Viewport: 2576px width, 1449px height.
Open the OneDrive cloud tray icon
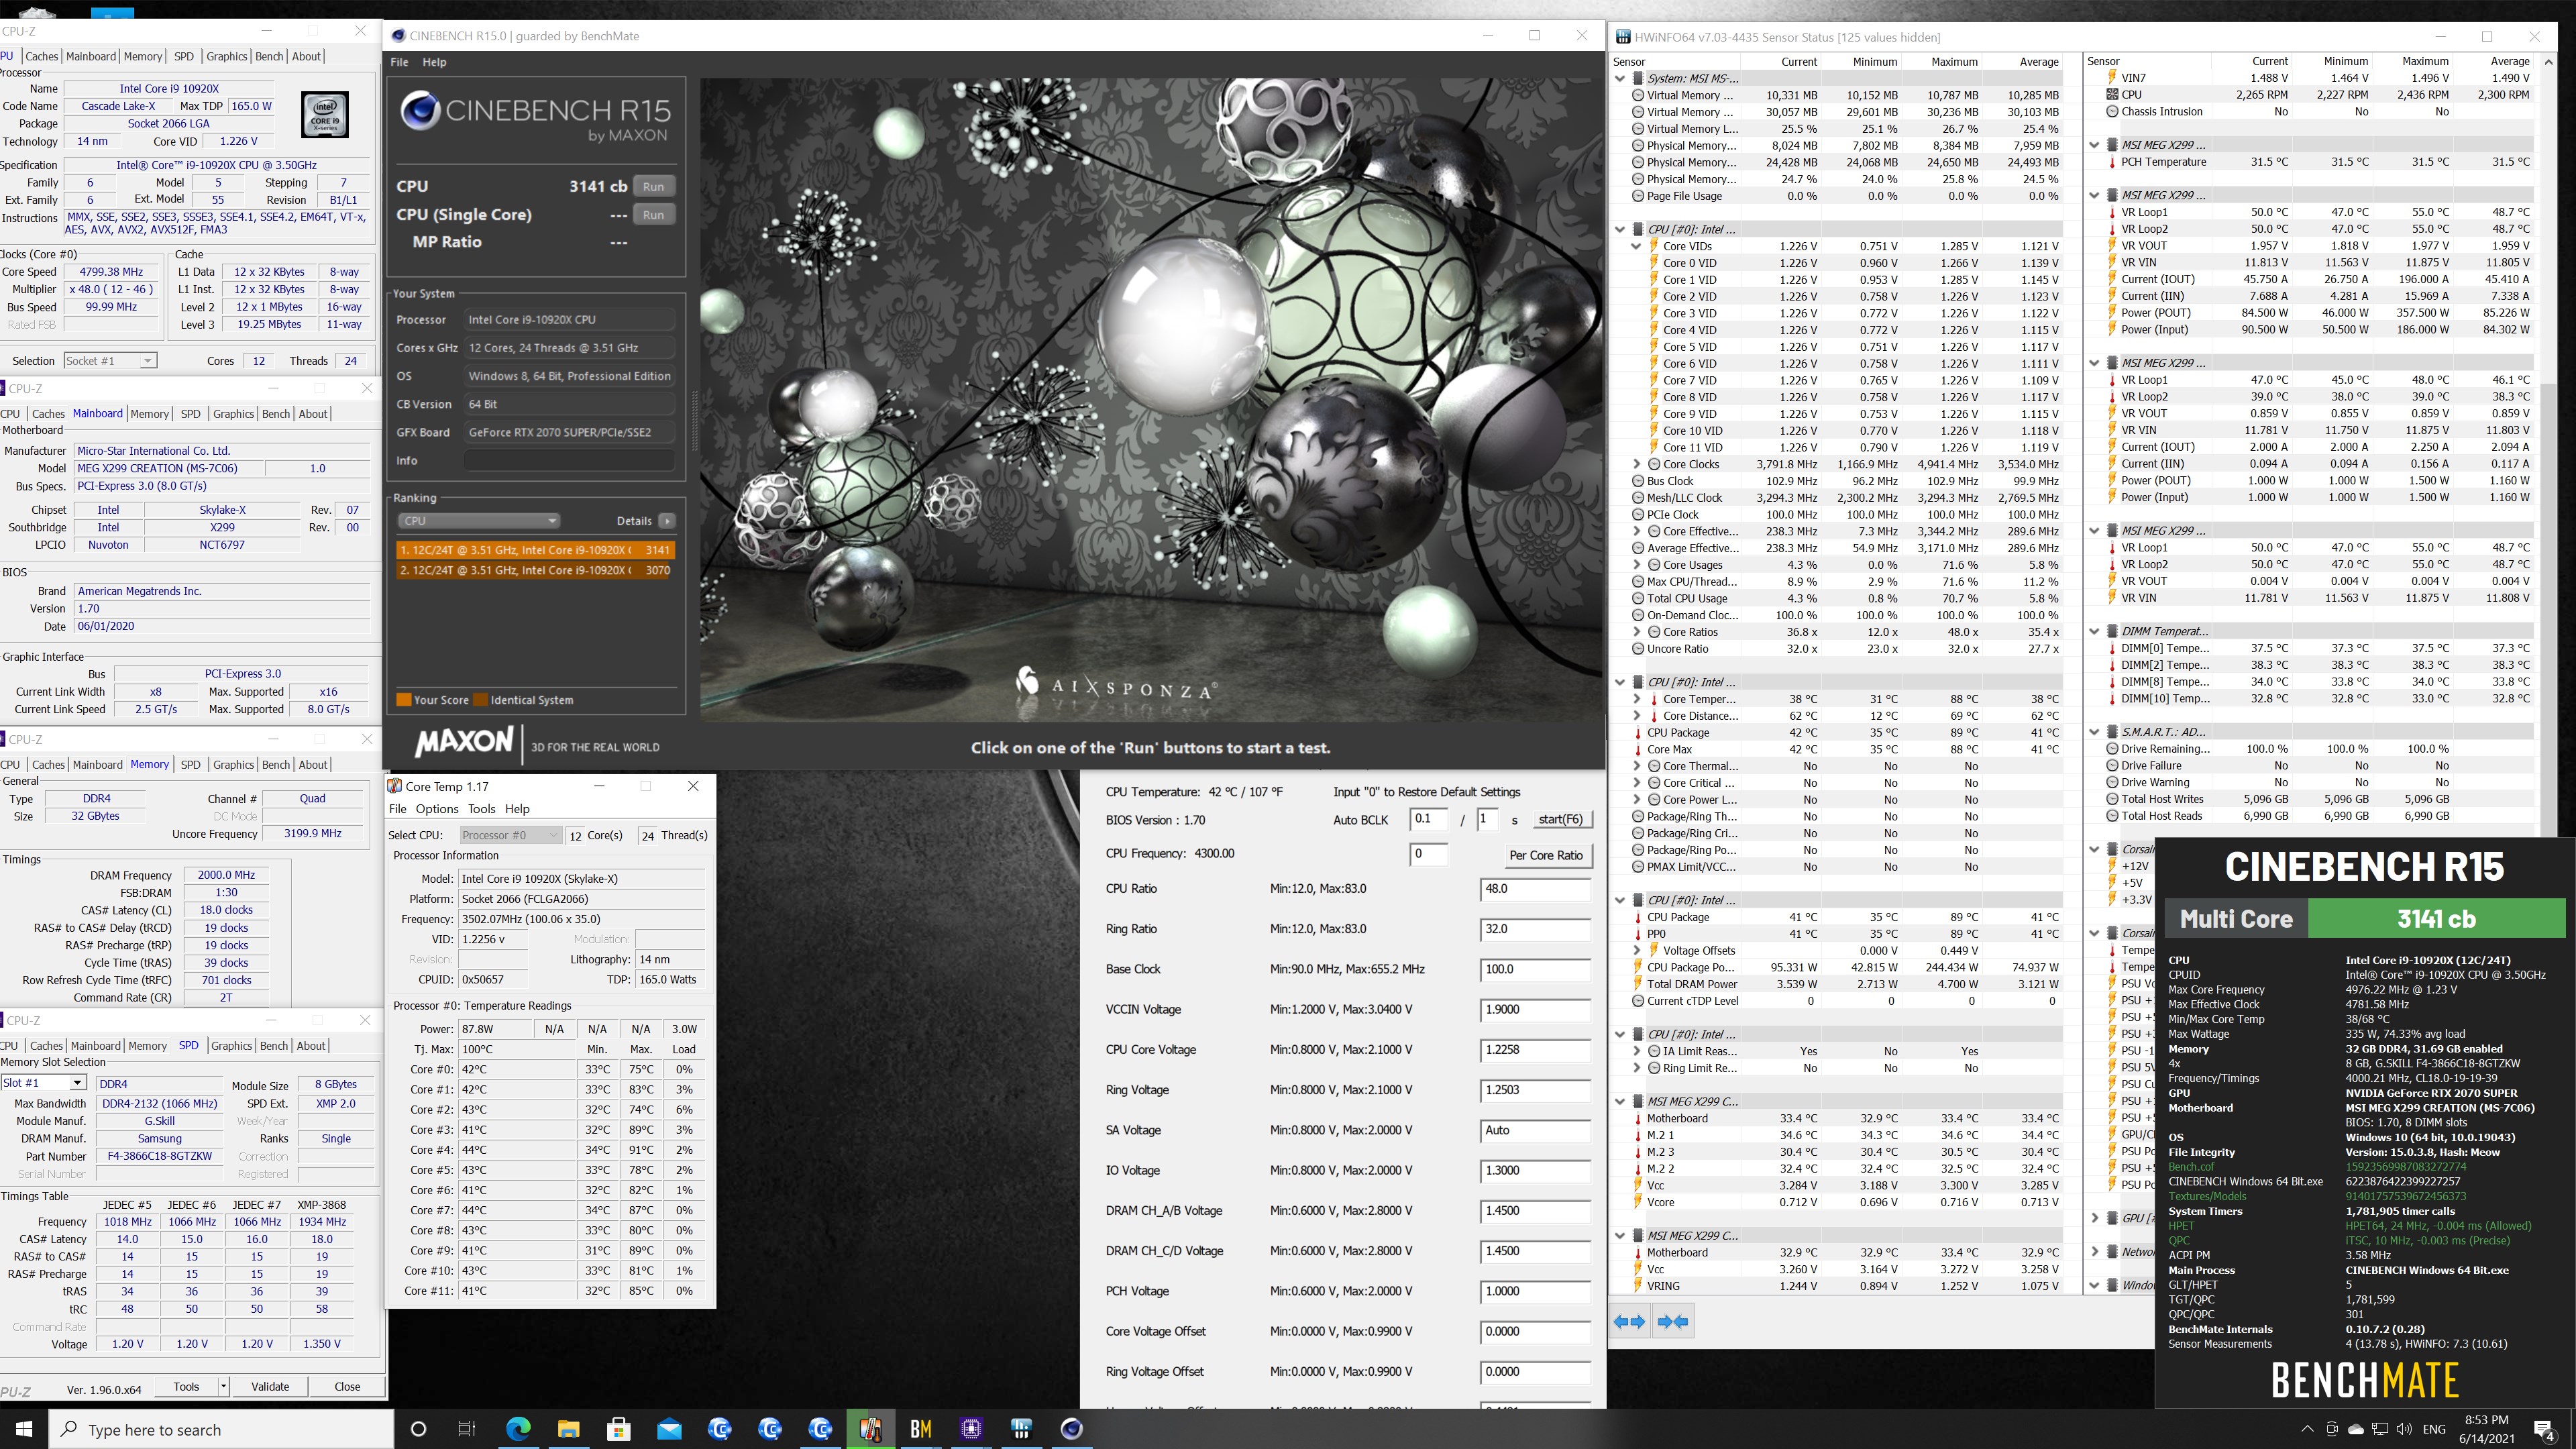pos(2356,1429)
